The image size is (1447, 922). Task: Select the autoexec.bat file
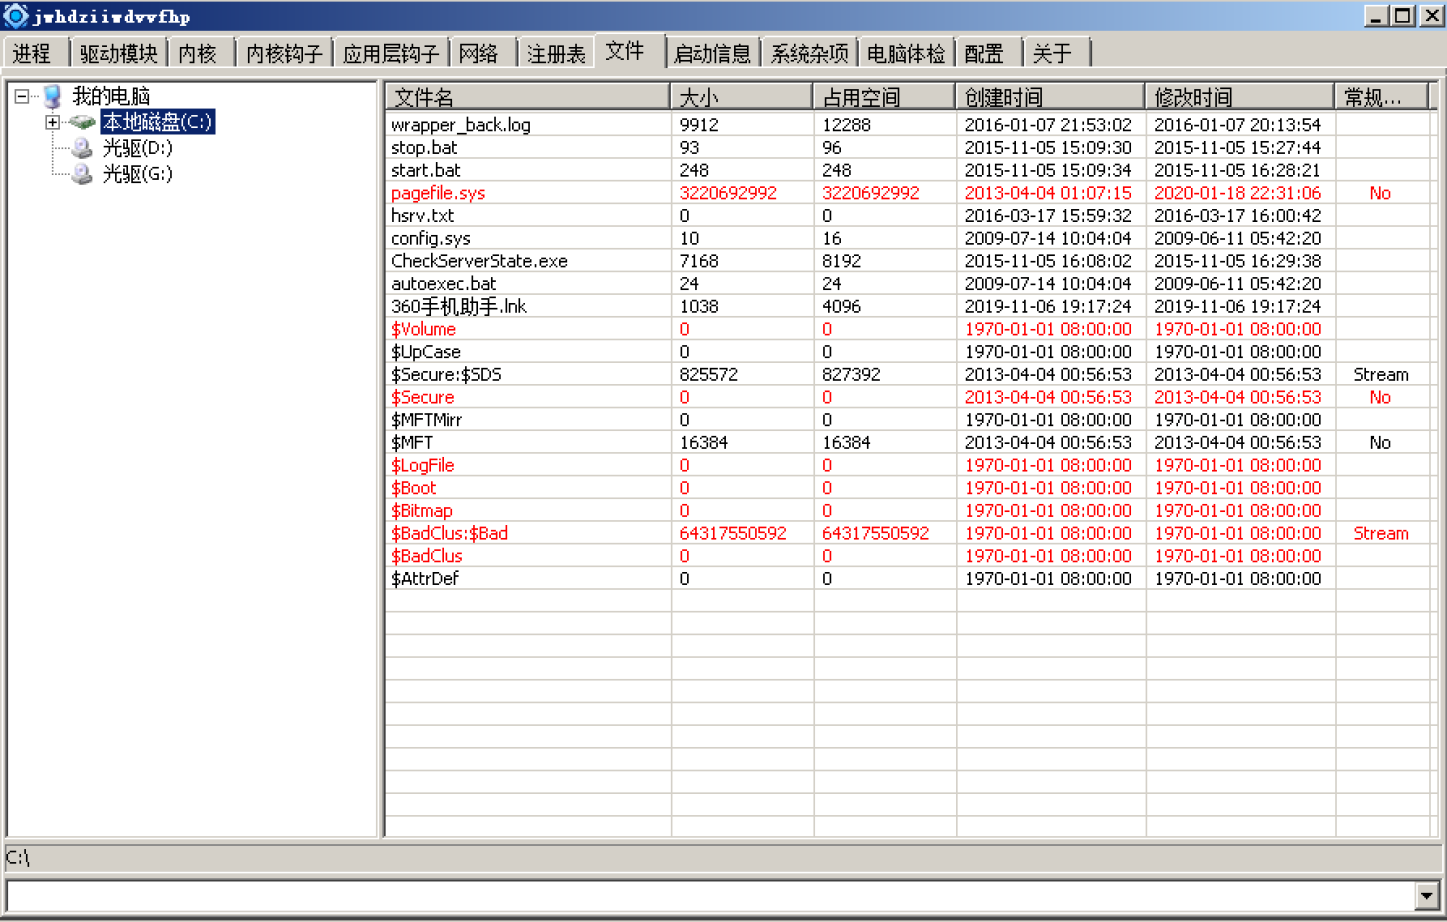(x=443, y=284)
